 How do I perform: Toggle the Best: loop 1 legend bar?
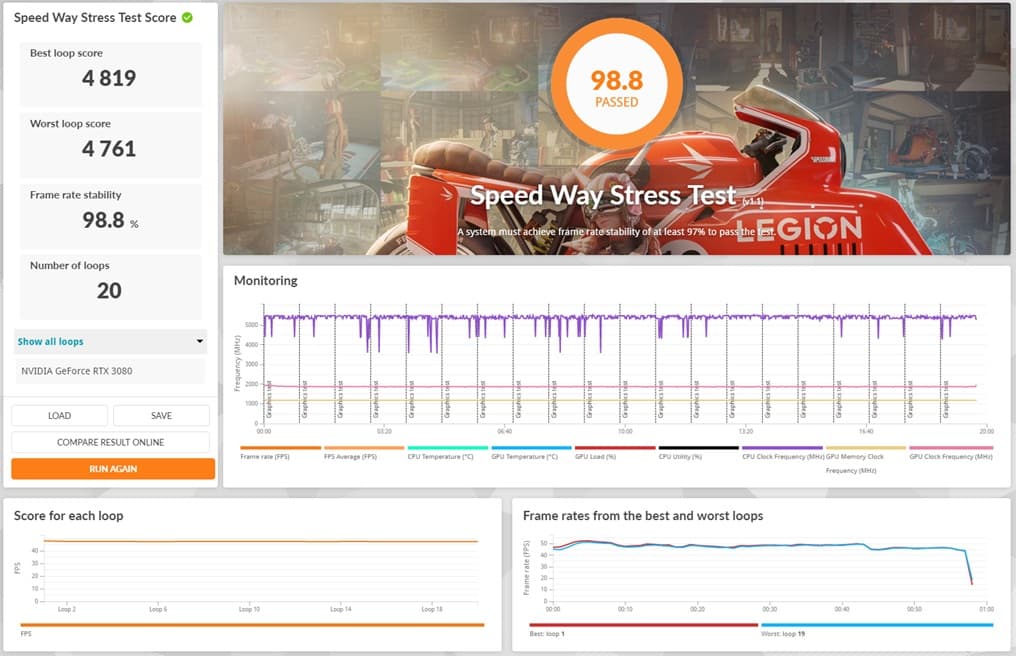point(643,625)
